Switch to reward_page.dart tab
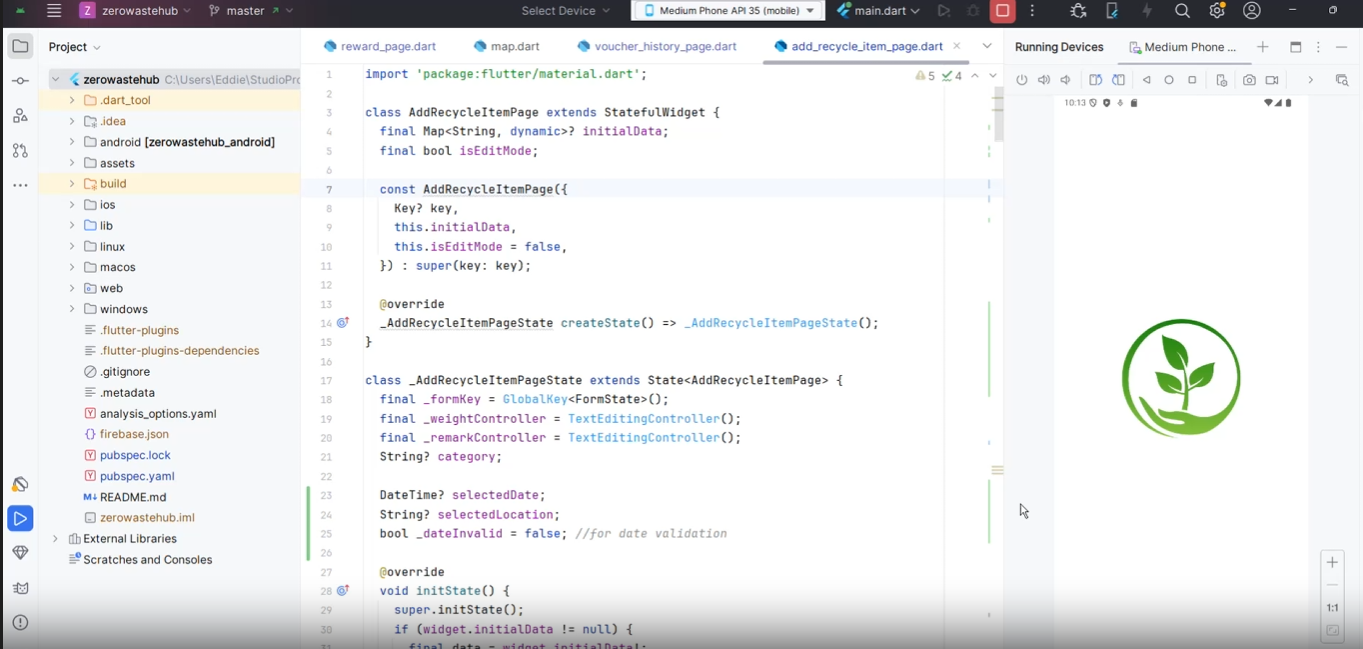This screenshot has height=649, width=1363. 380,47
